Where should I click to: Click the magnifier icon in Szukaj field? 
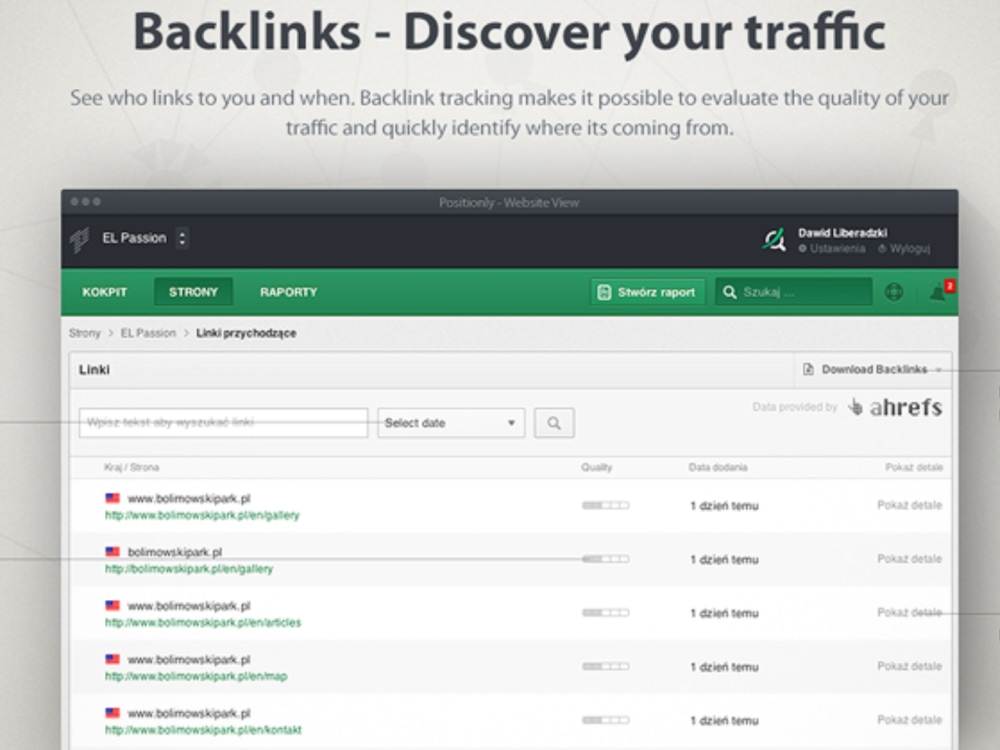coord(729,292)
